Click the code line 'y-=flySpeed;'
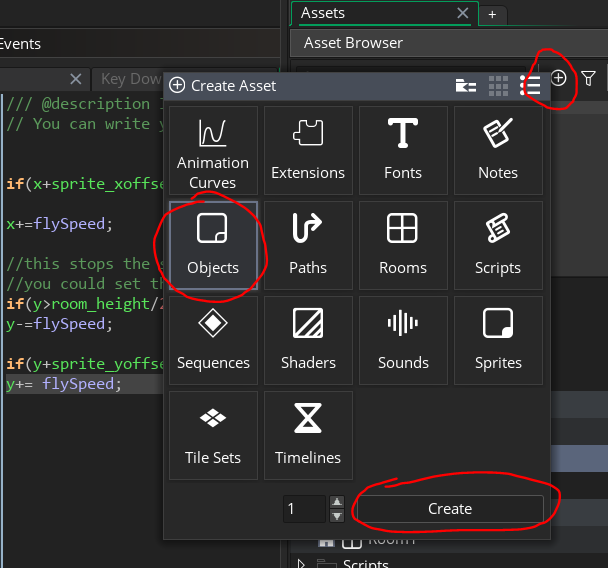This screenshot has width=608, height=568. 59,324
